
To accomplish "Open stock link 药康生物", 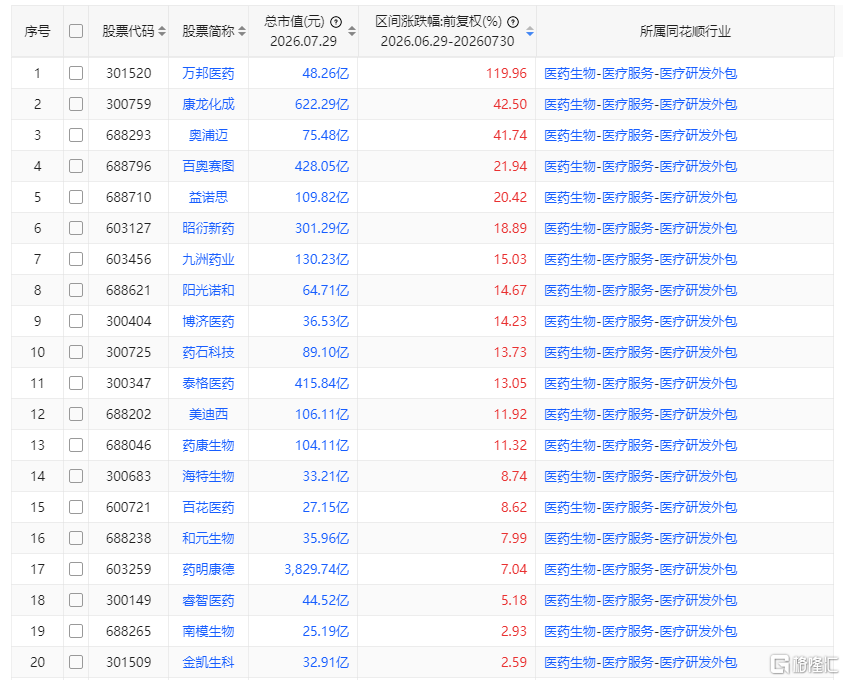I will point(208,445).
